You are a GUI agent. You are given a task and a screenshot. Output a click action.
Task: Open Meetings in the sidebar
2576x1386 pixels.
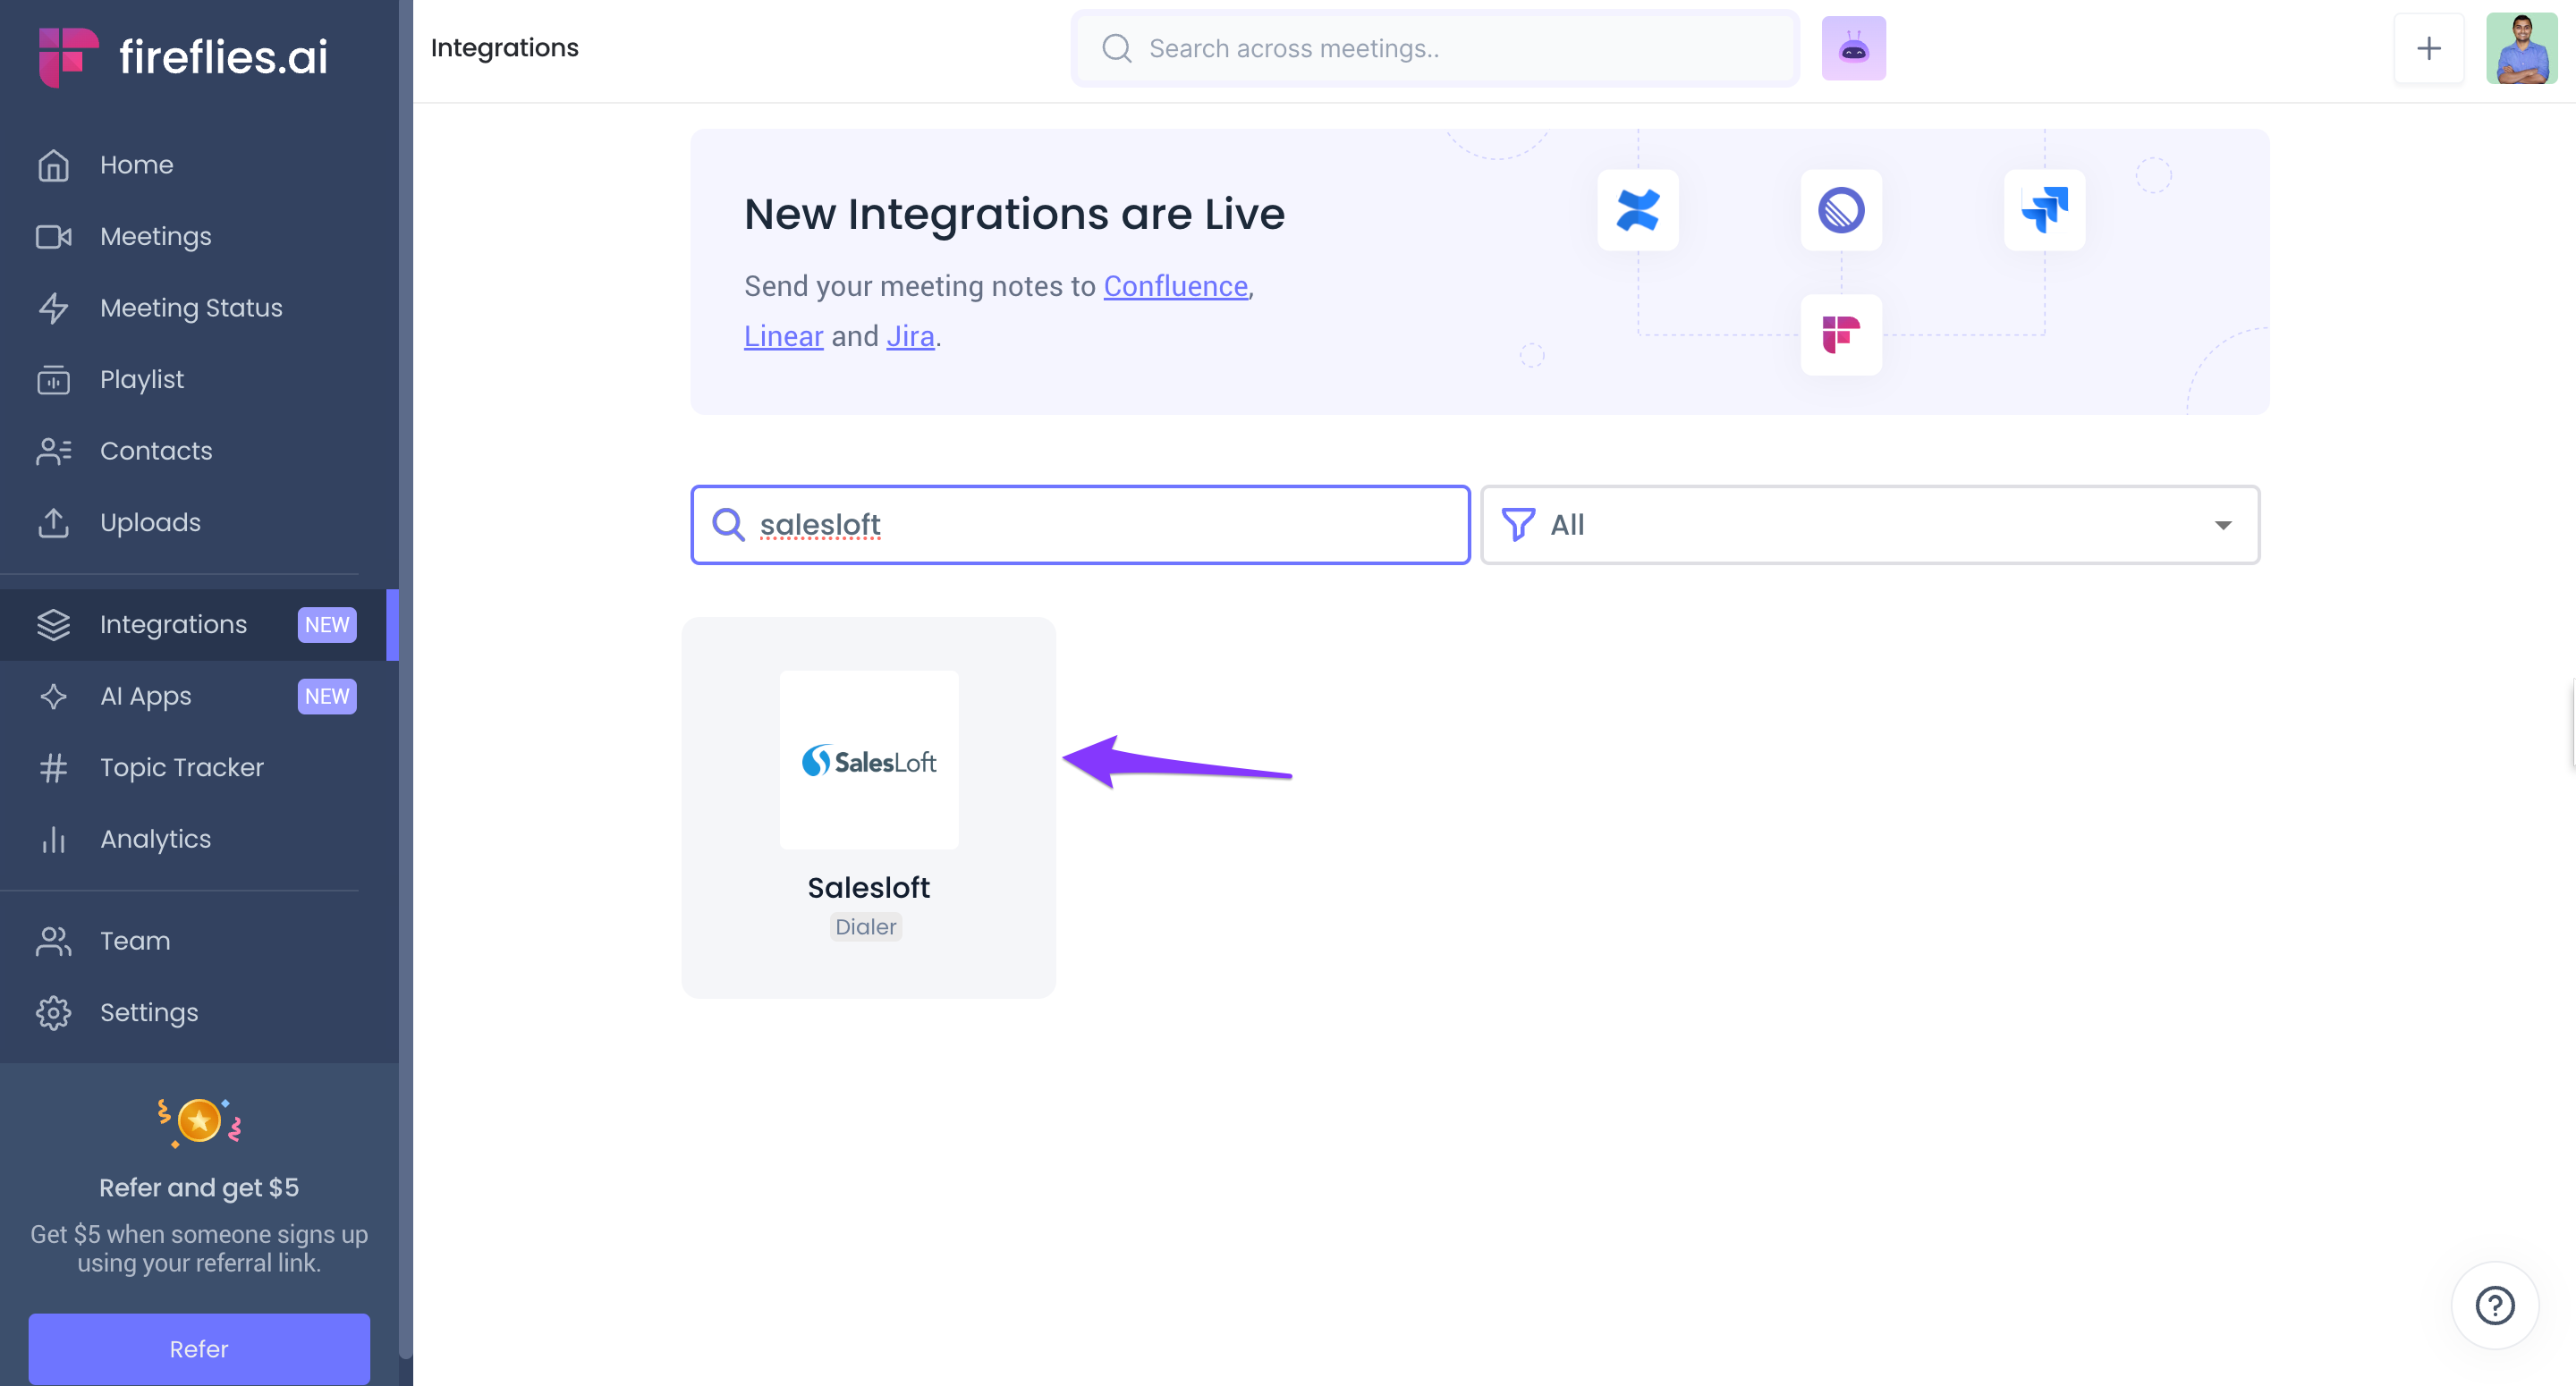(156, 237)
